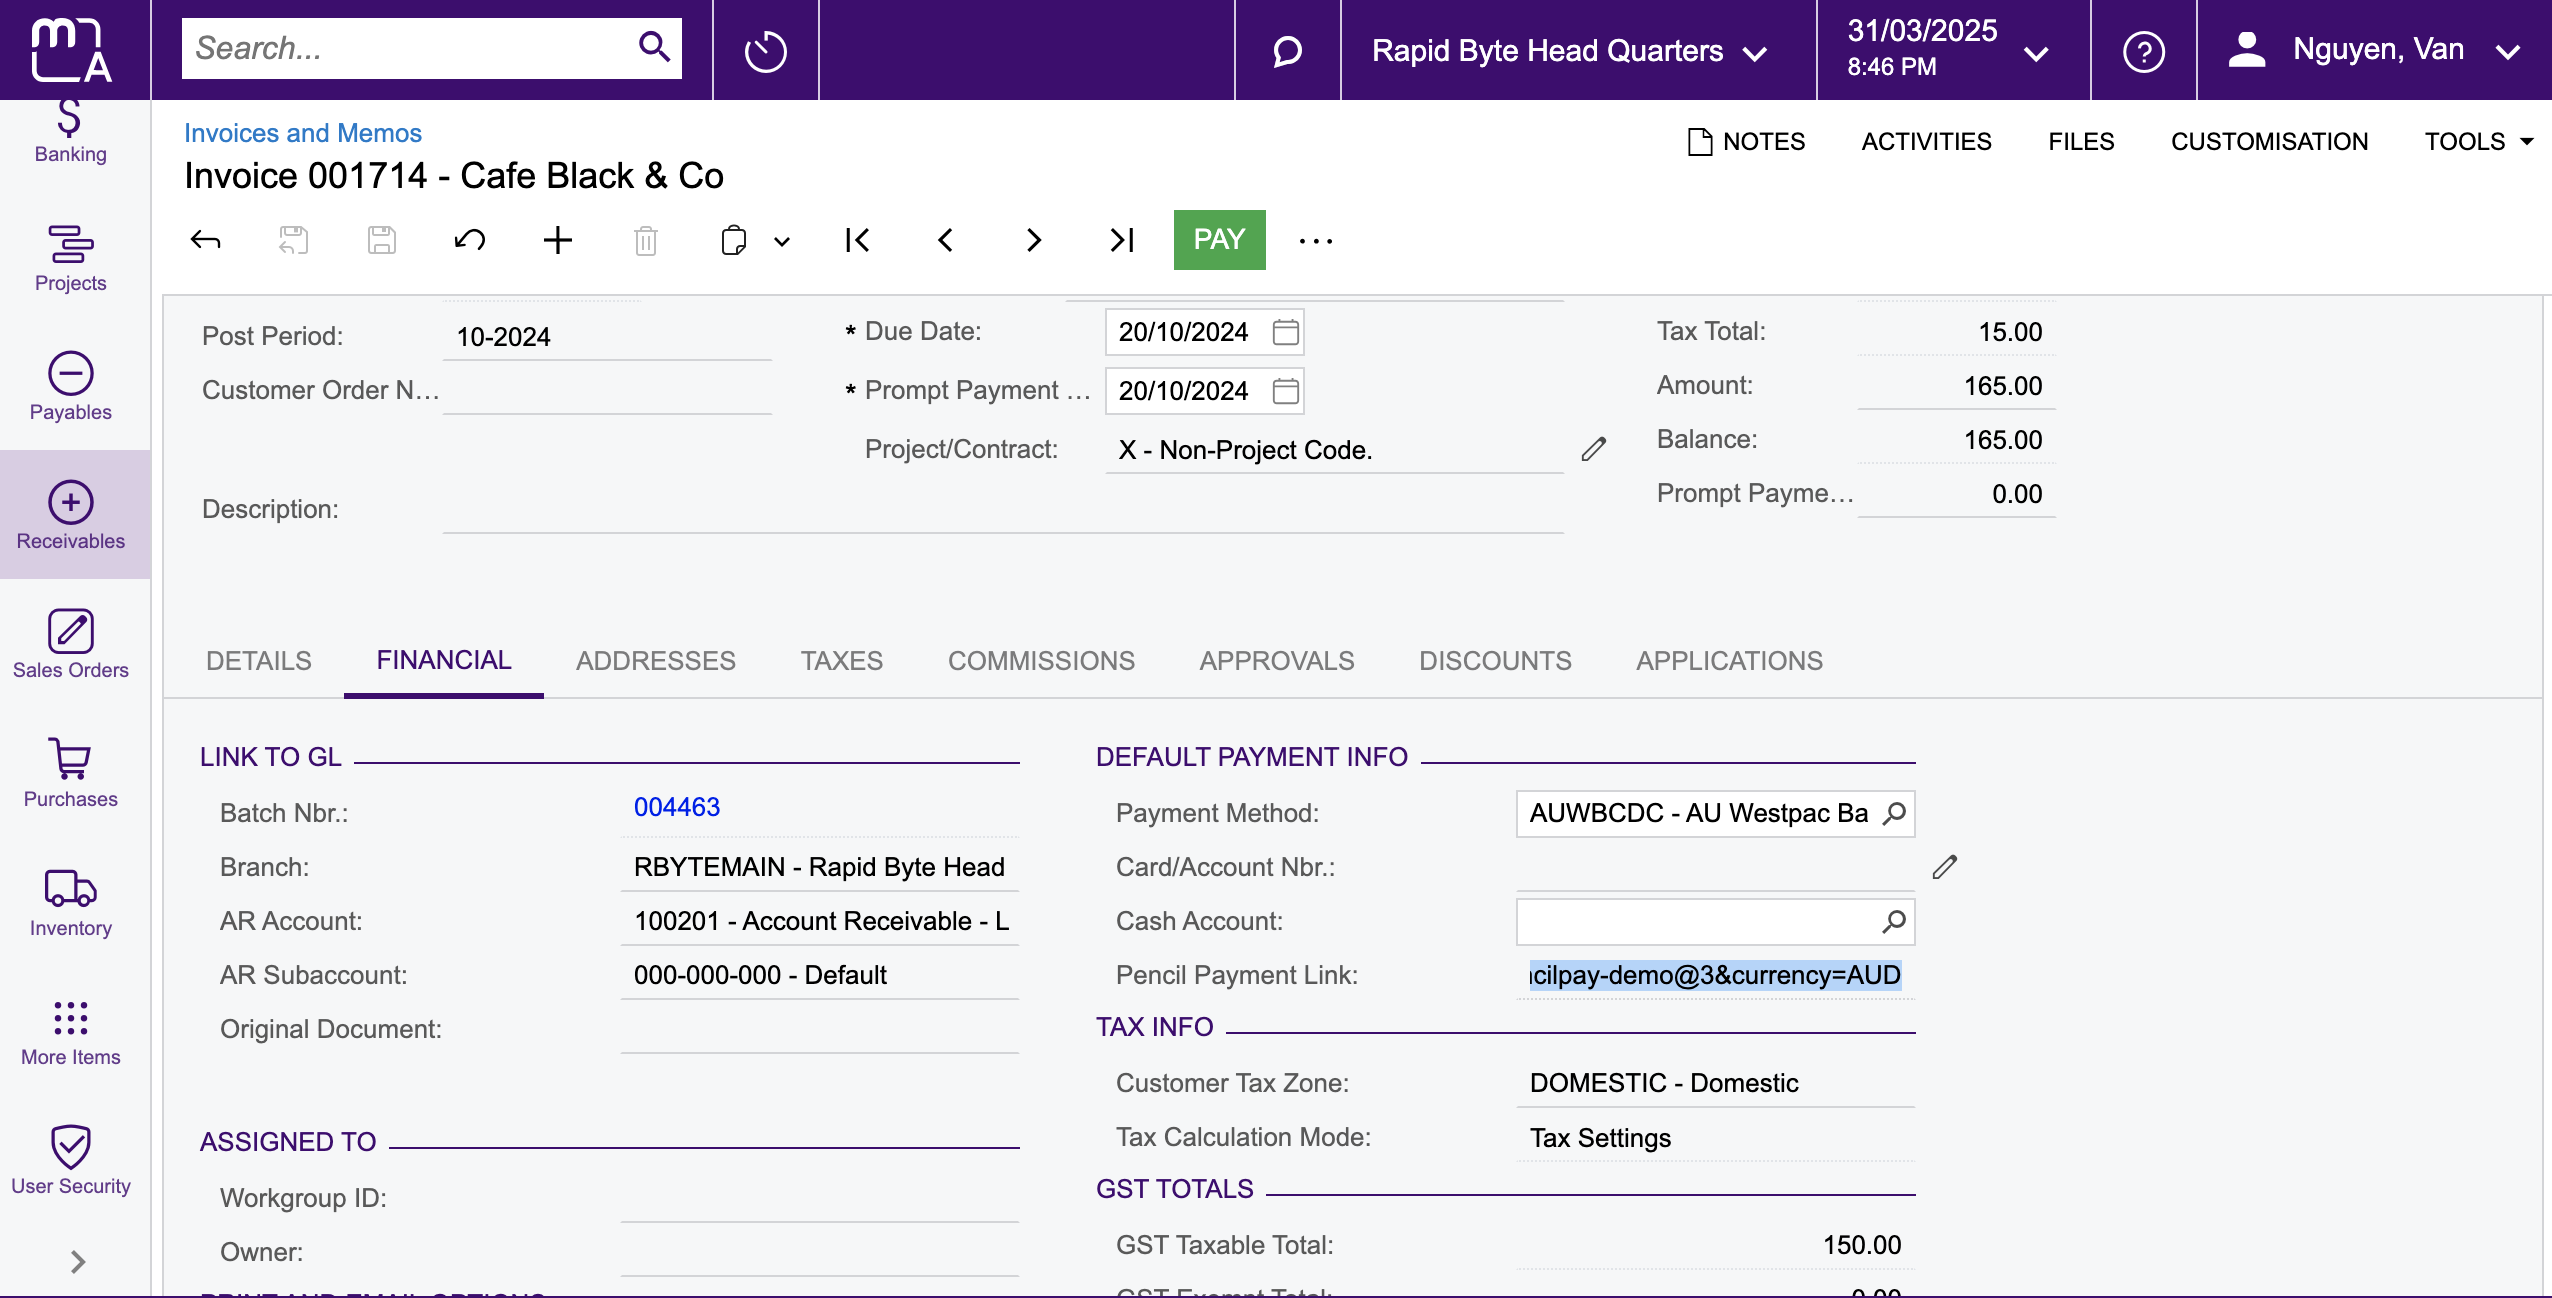Screen dimensions: 2552x1298
Task: Open the Commissions tab
Action: point(1042,661)
